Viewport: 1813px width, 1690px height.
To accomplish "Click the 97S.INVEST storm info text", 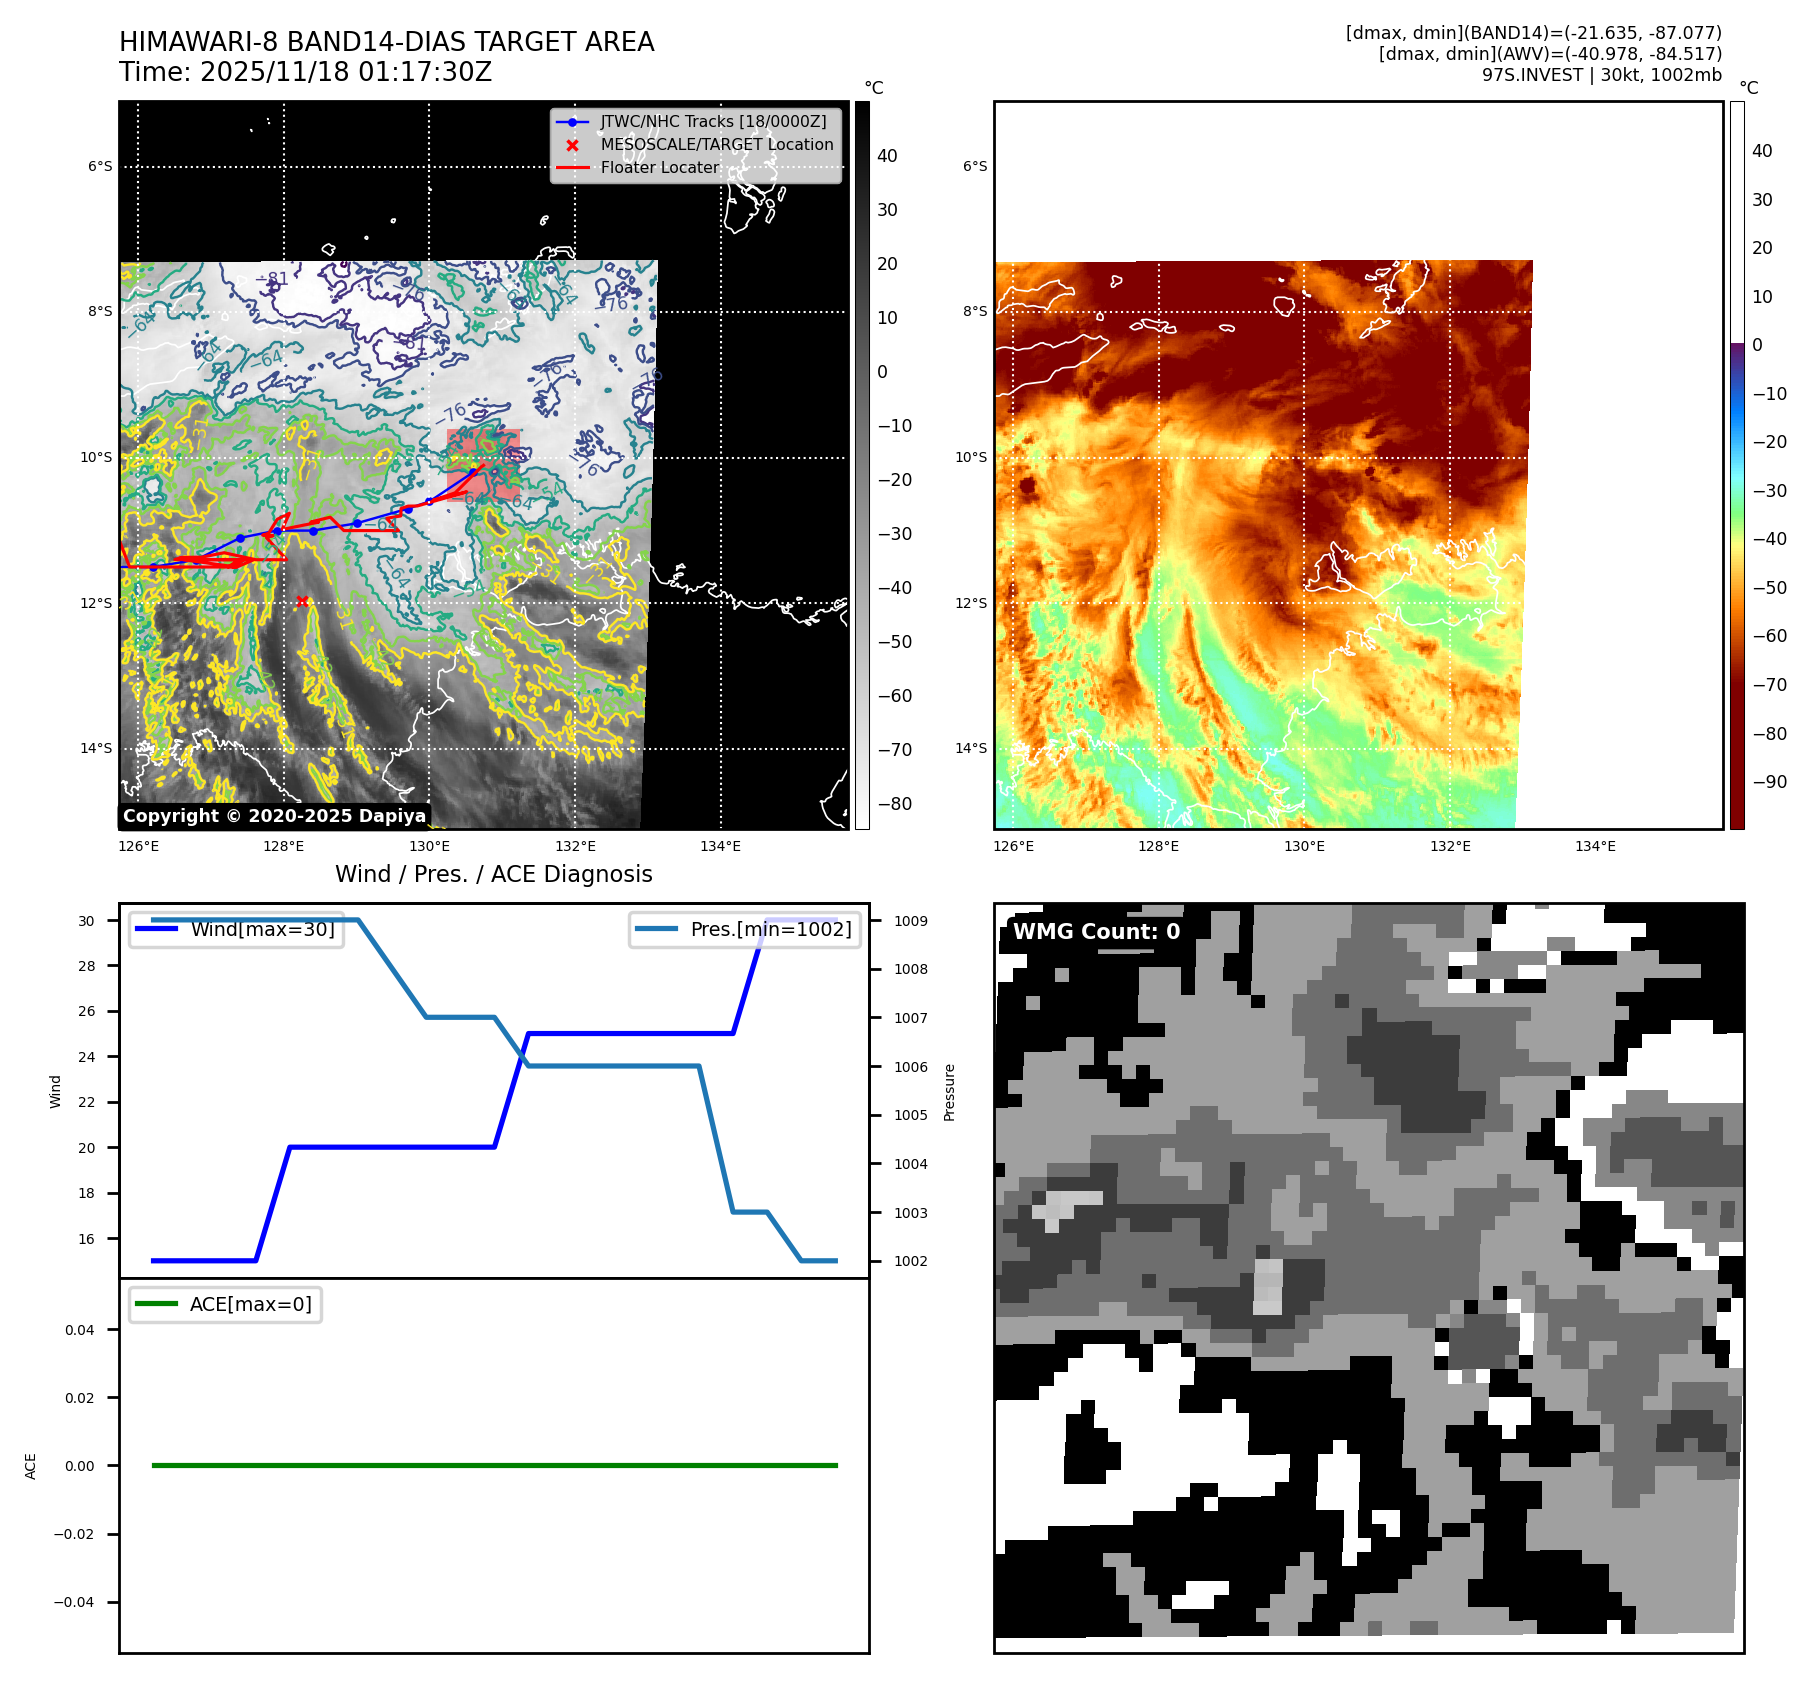I will [1601, 75].
